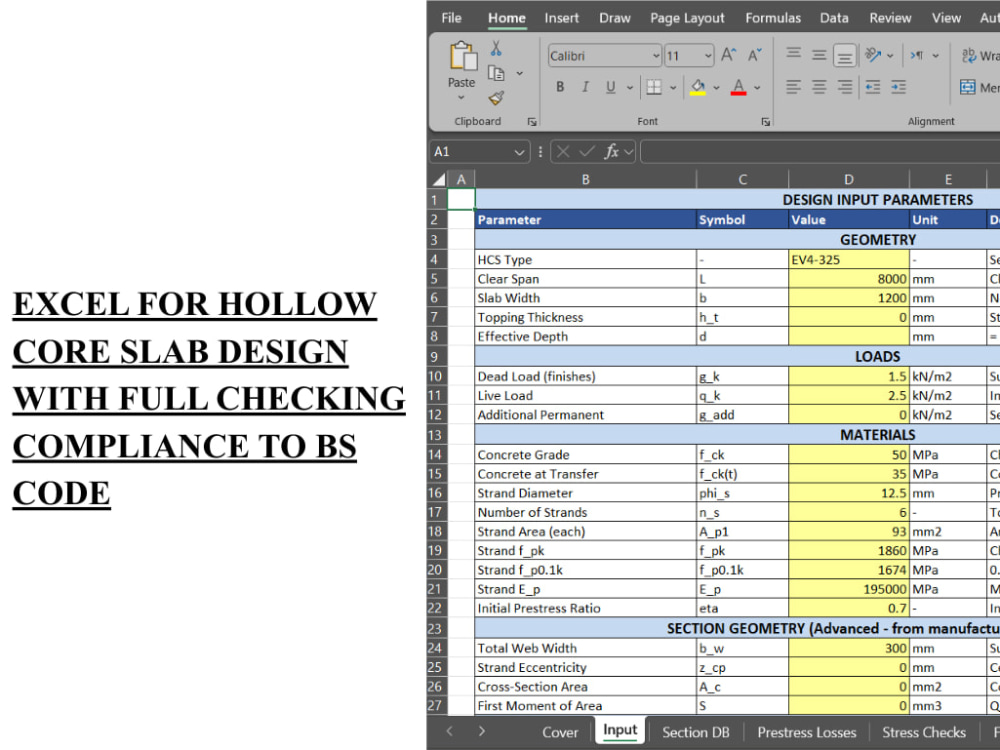
Task: Open the Paste options dropdown arrow
Action: point(461,98)
